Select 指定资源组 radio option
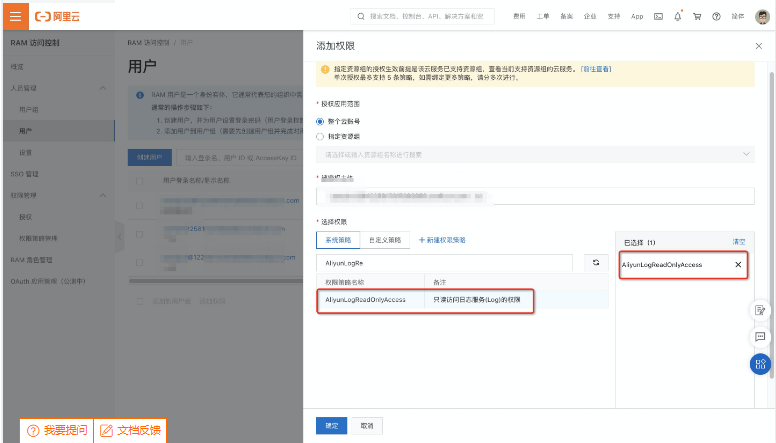 point(320,137)
